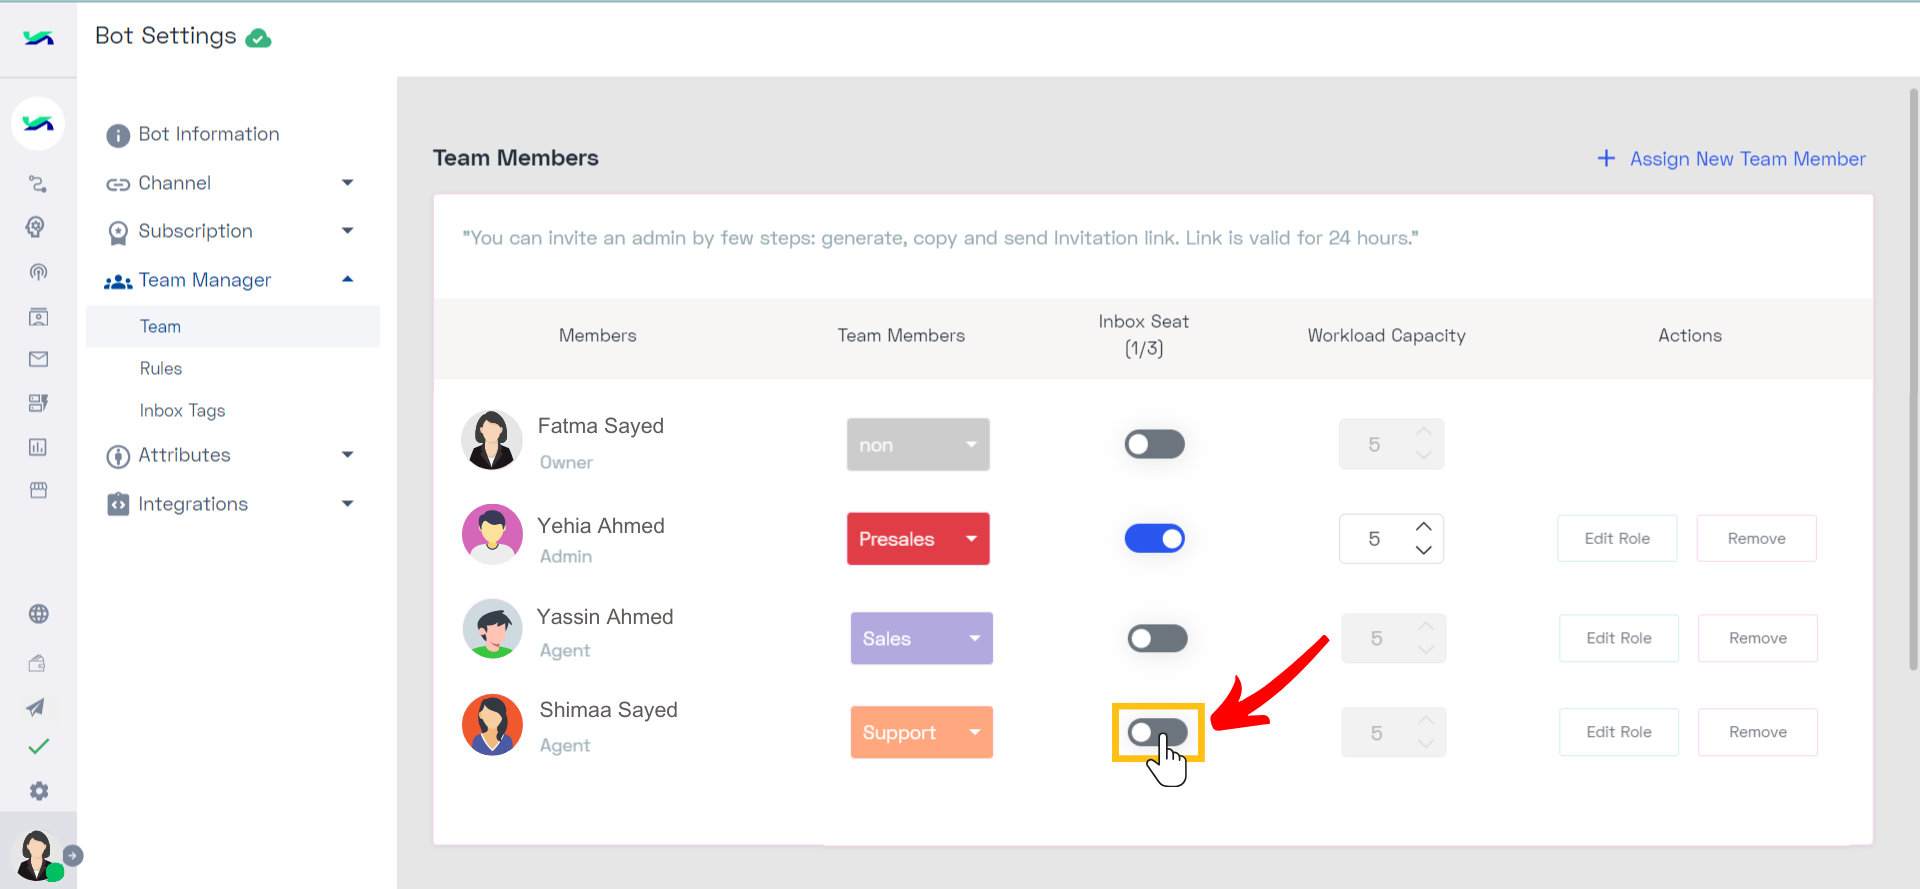
Task: Open the settings gear icon in sidebar
Action: tap(39, 791)
